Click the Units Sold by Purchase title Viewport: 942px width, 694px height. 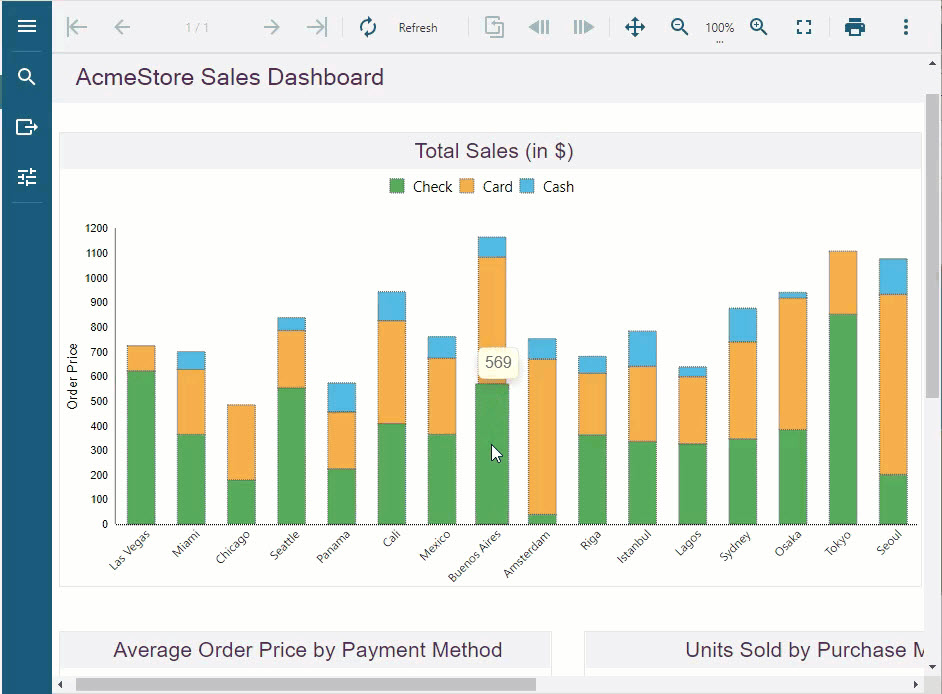[804, 650]
